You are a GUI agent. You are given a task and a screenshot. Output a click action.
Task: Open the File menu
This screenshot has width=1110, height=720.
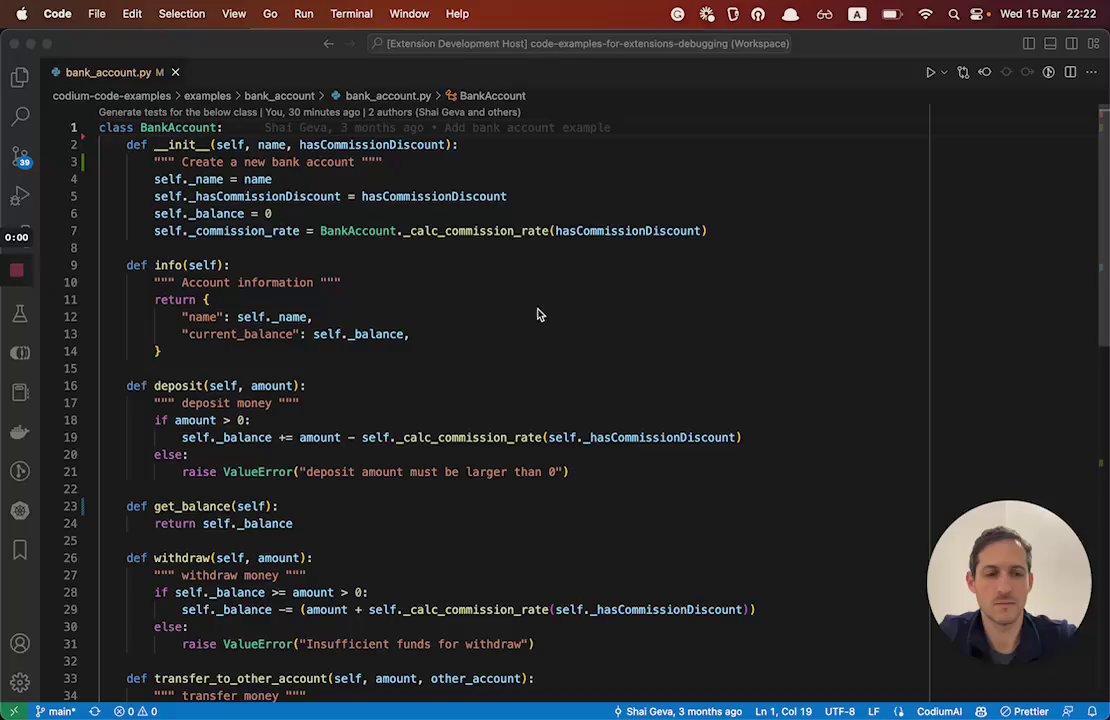(97, 13)
